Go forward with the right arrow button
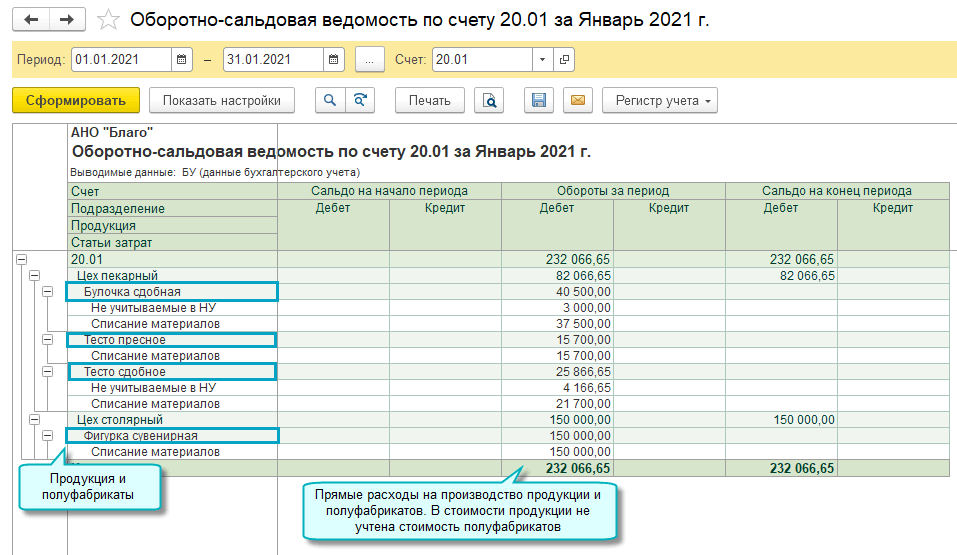The height and width of the screenshot is (555, 957). [x=67, y=20]
